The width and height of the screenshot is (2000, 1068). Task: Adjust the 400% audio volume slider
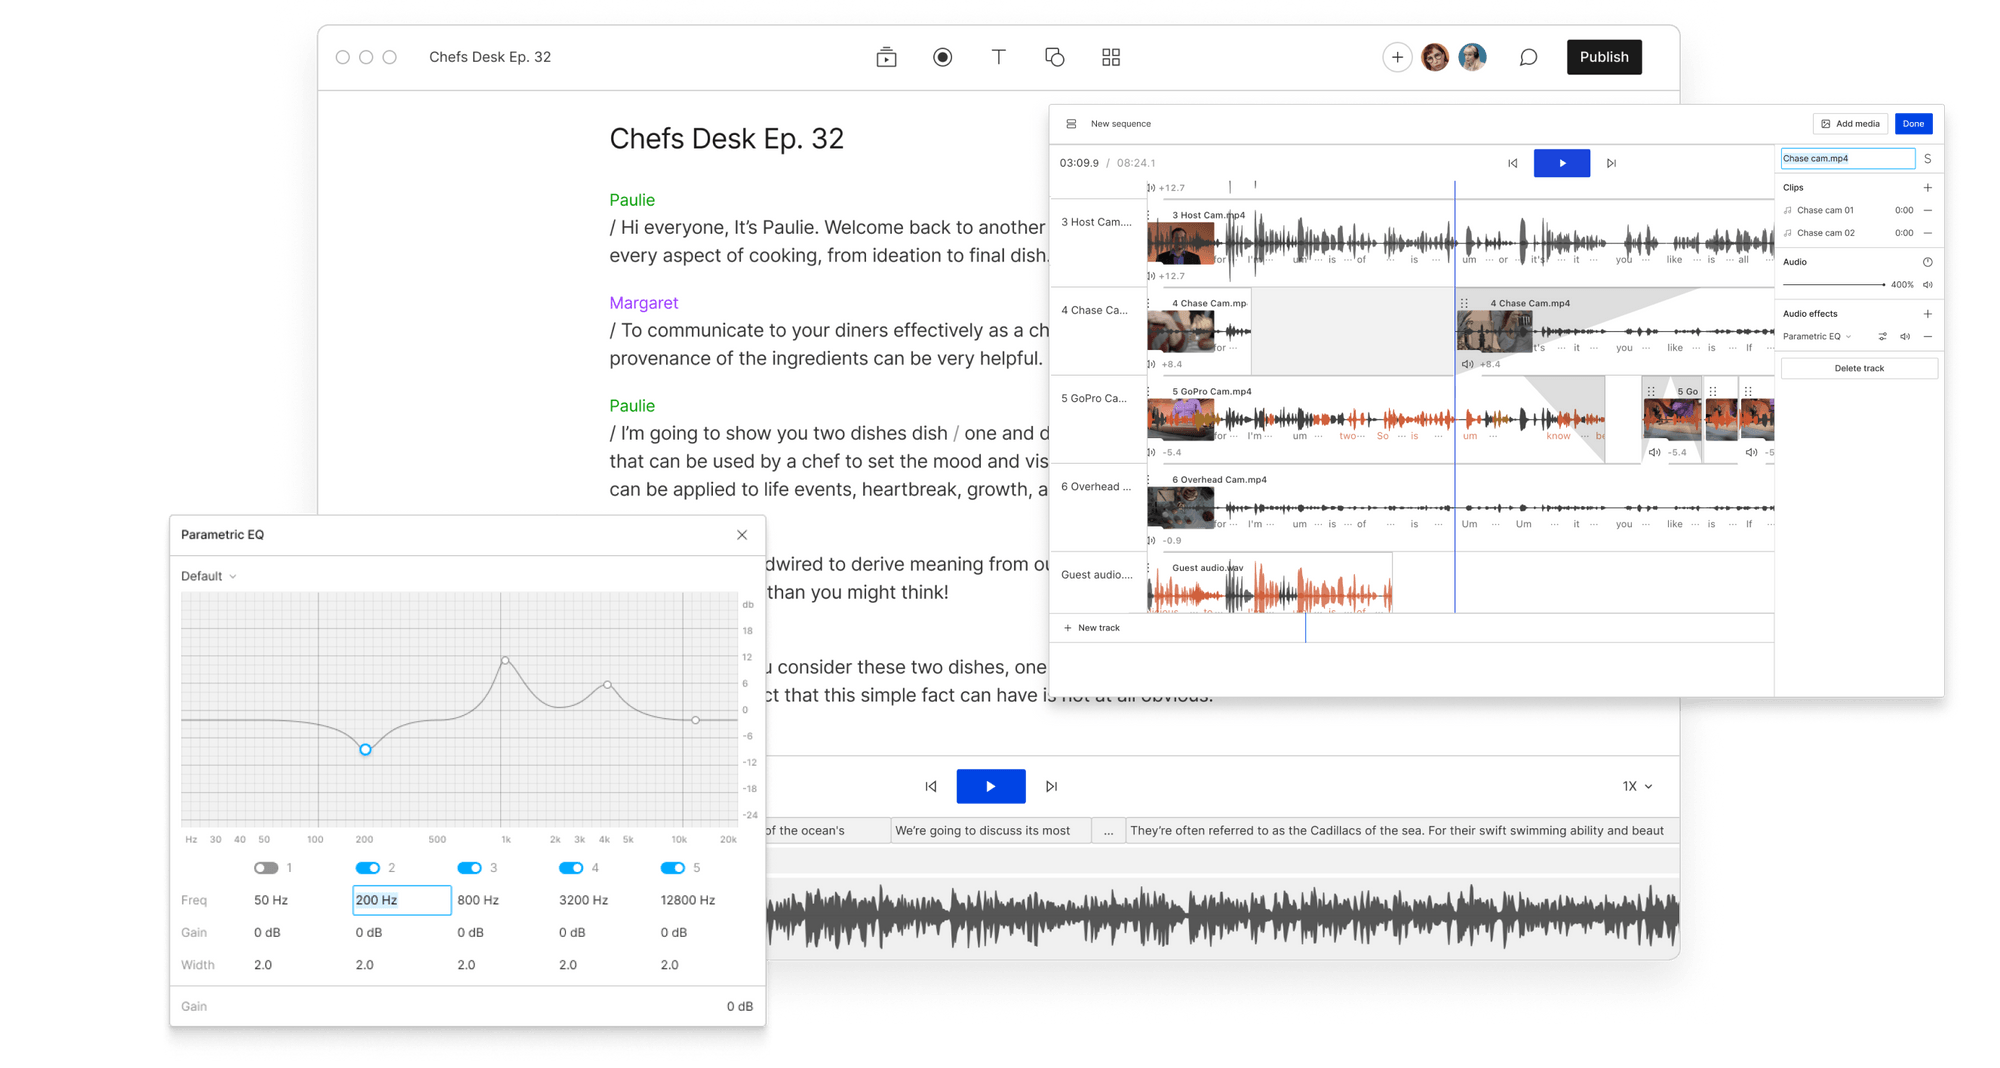point(1884,284)
